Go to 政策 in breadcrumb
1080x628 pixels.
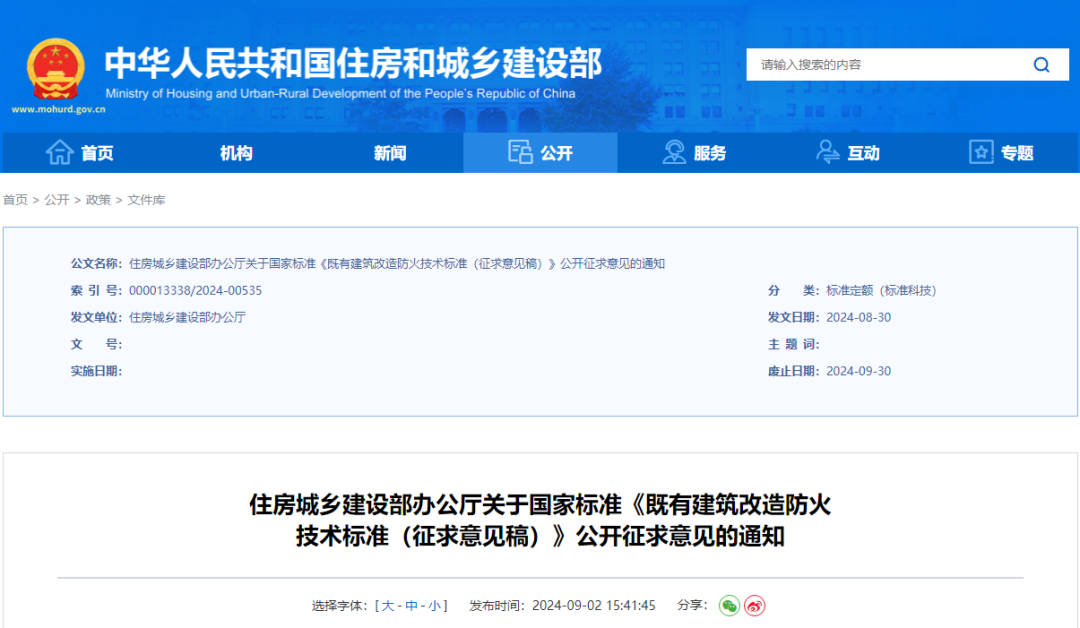pos(98,200)
